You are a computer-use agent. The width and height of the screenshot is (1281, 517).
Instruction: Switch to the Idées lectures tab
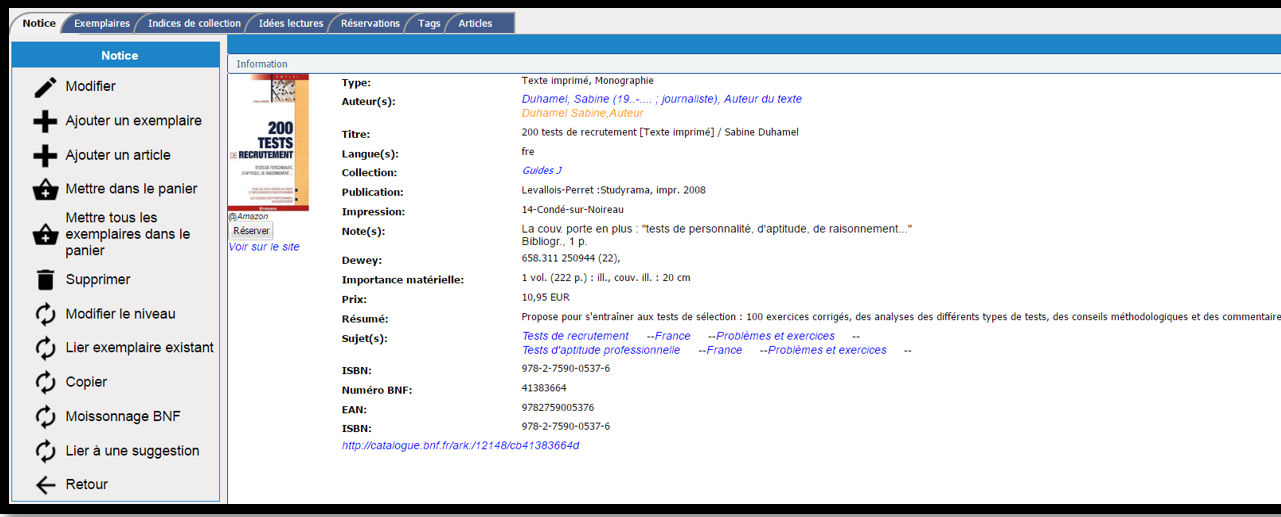pos(290,23)
